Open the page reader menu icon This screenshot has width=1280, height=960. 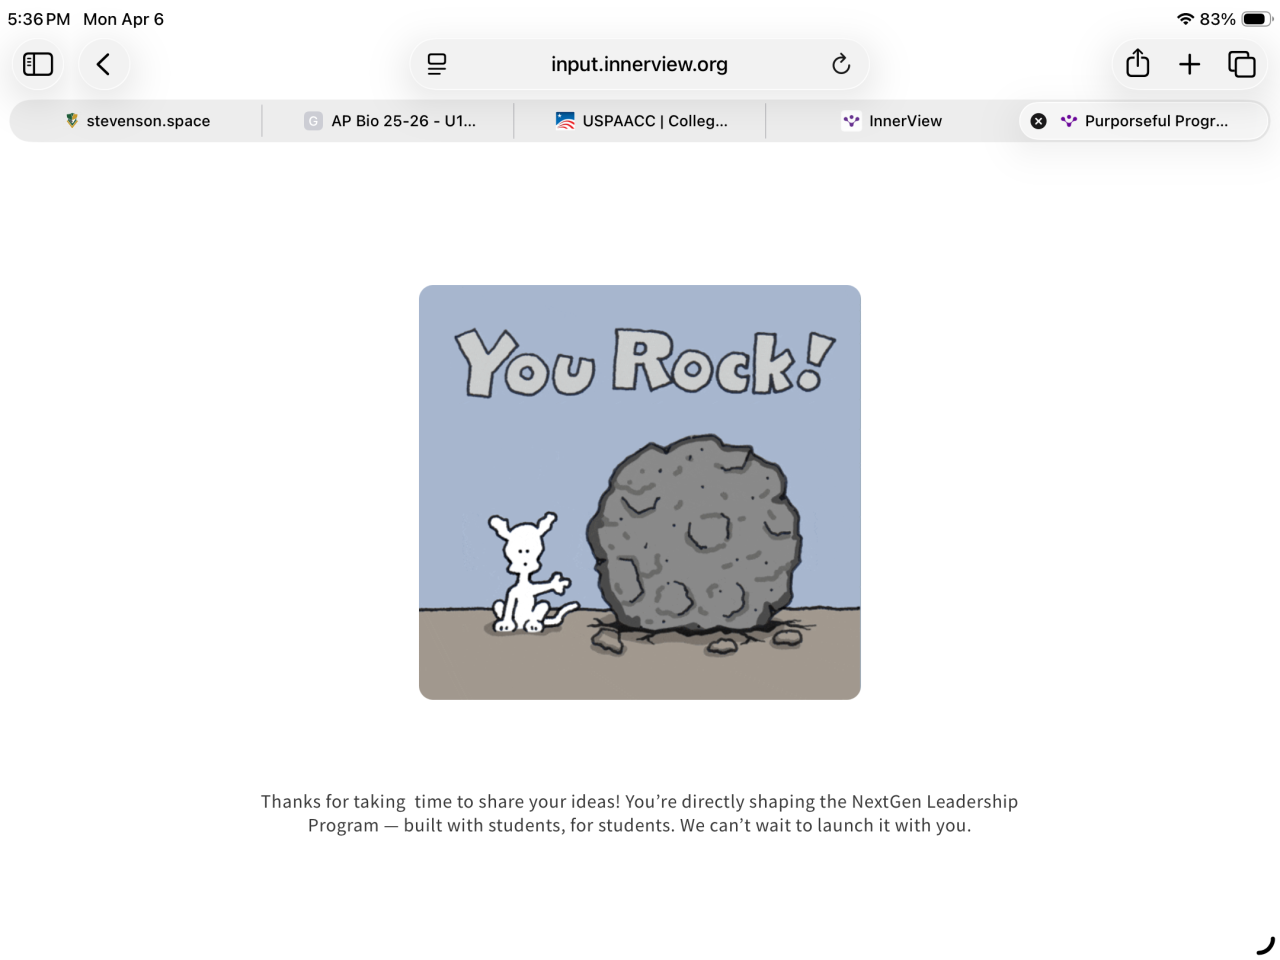pos(437,64)
